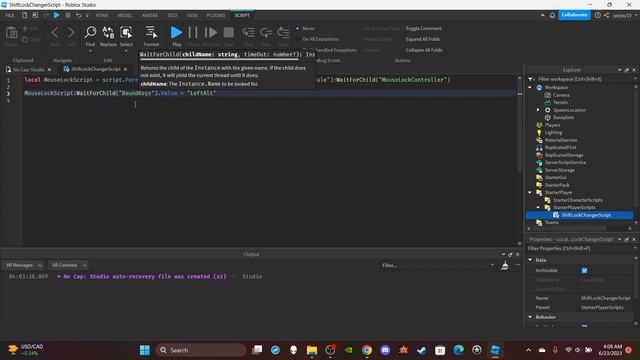The height and width of the screenshot is (360, 640).
Task: Collapse the StarterPlayer tree node
Action: pyautogui.click(x=530, y=192)
